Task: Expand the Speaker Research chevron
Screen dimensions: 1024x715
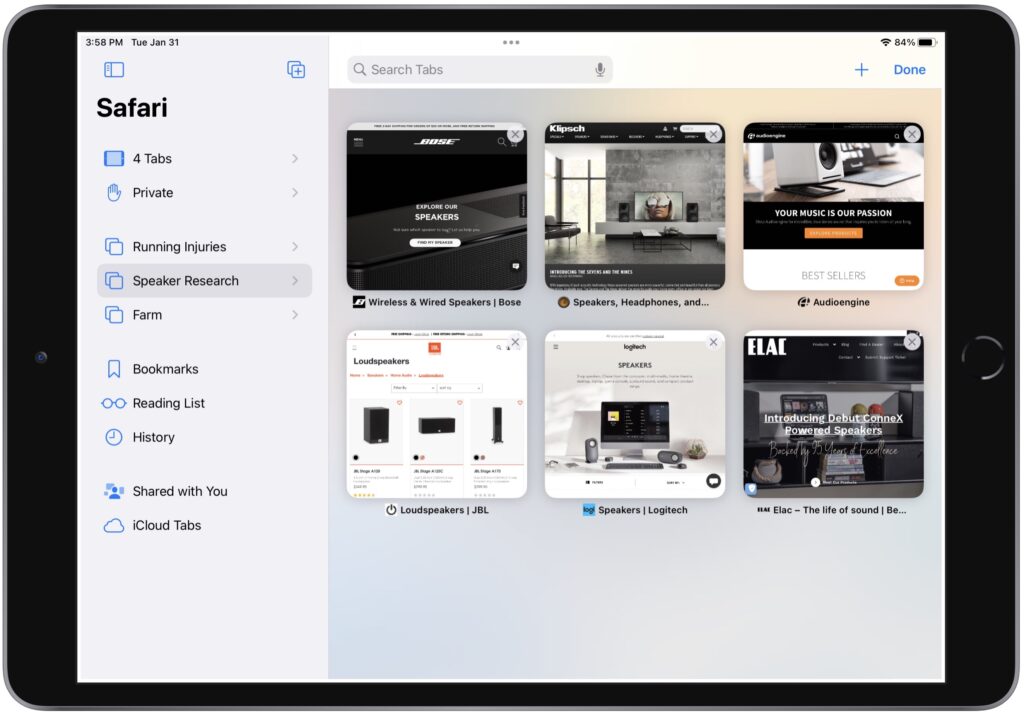Action: tap(295, 281)
